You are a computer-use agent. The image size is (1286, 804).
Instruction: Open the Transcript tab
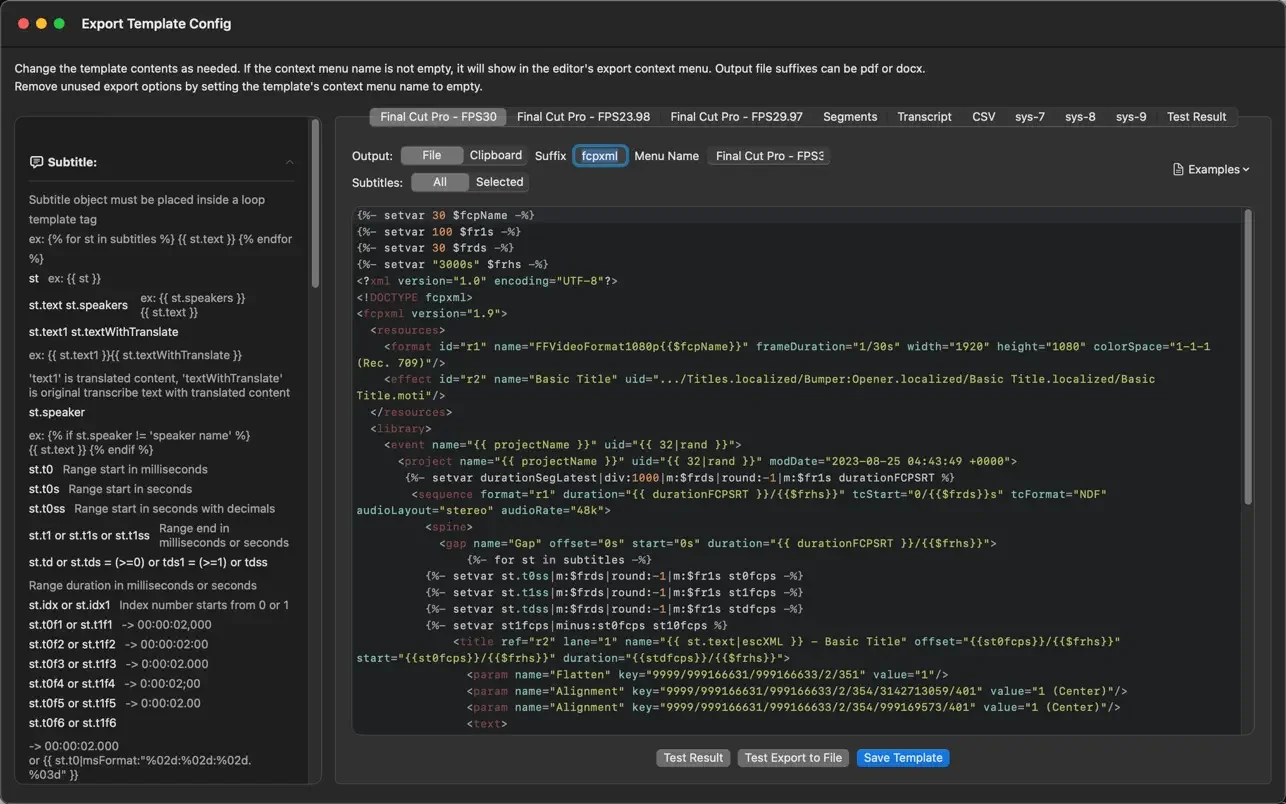(924, 117)
